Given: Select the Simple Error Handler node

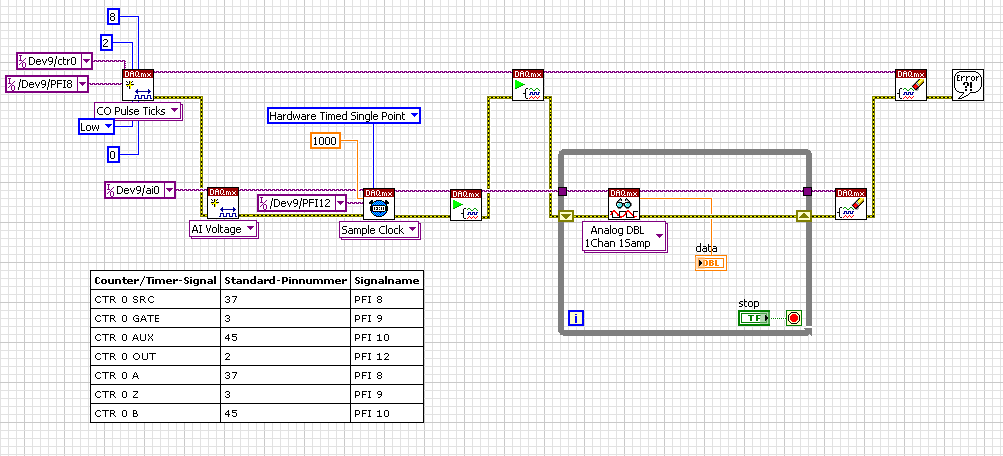Looking at the screenshot, I should coord(968,85).
